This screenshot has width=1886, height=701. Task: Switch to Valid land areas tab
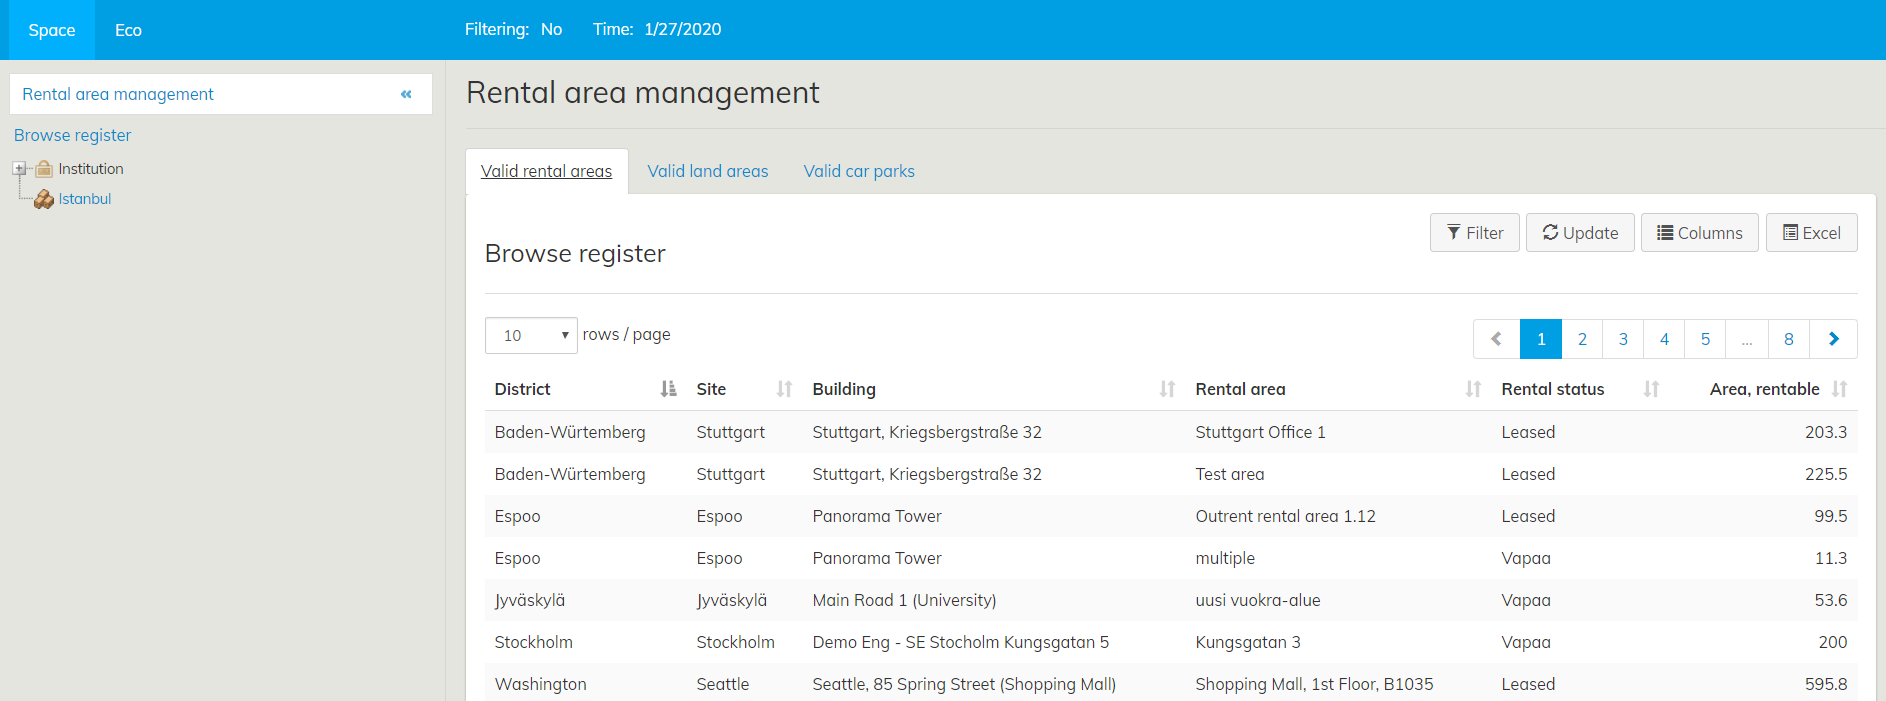(x=708, y=171)
